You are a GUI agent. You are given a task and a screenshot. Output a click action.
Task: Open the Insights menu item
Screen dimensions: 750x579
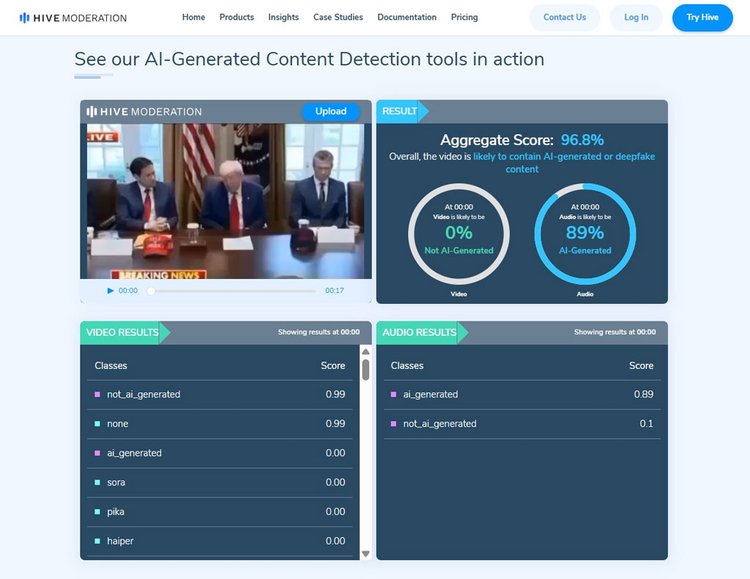pyautogui.click(x=283, y=17)
